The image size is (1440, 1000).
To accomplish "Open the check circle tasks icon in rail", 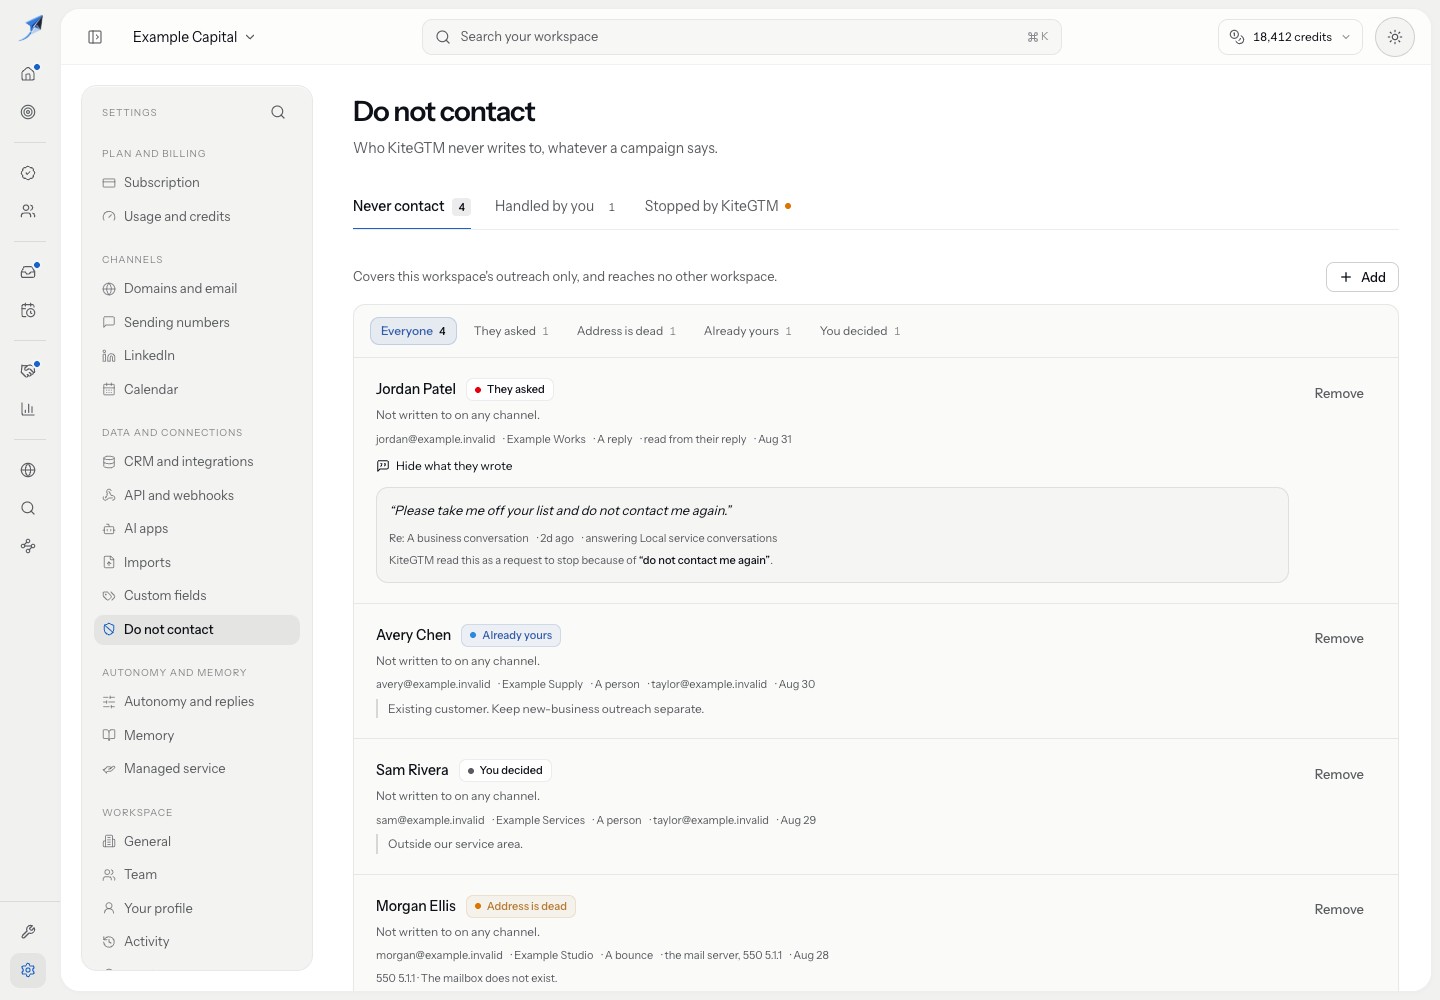I will coord(28,173).
